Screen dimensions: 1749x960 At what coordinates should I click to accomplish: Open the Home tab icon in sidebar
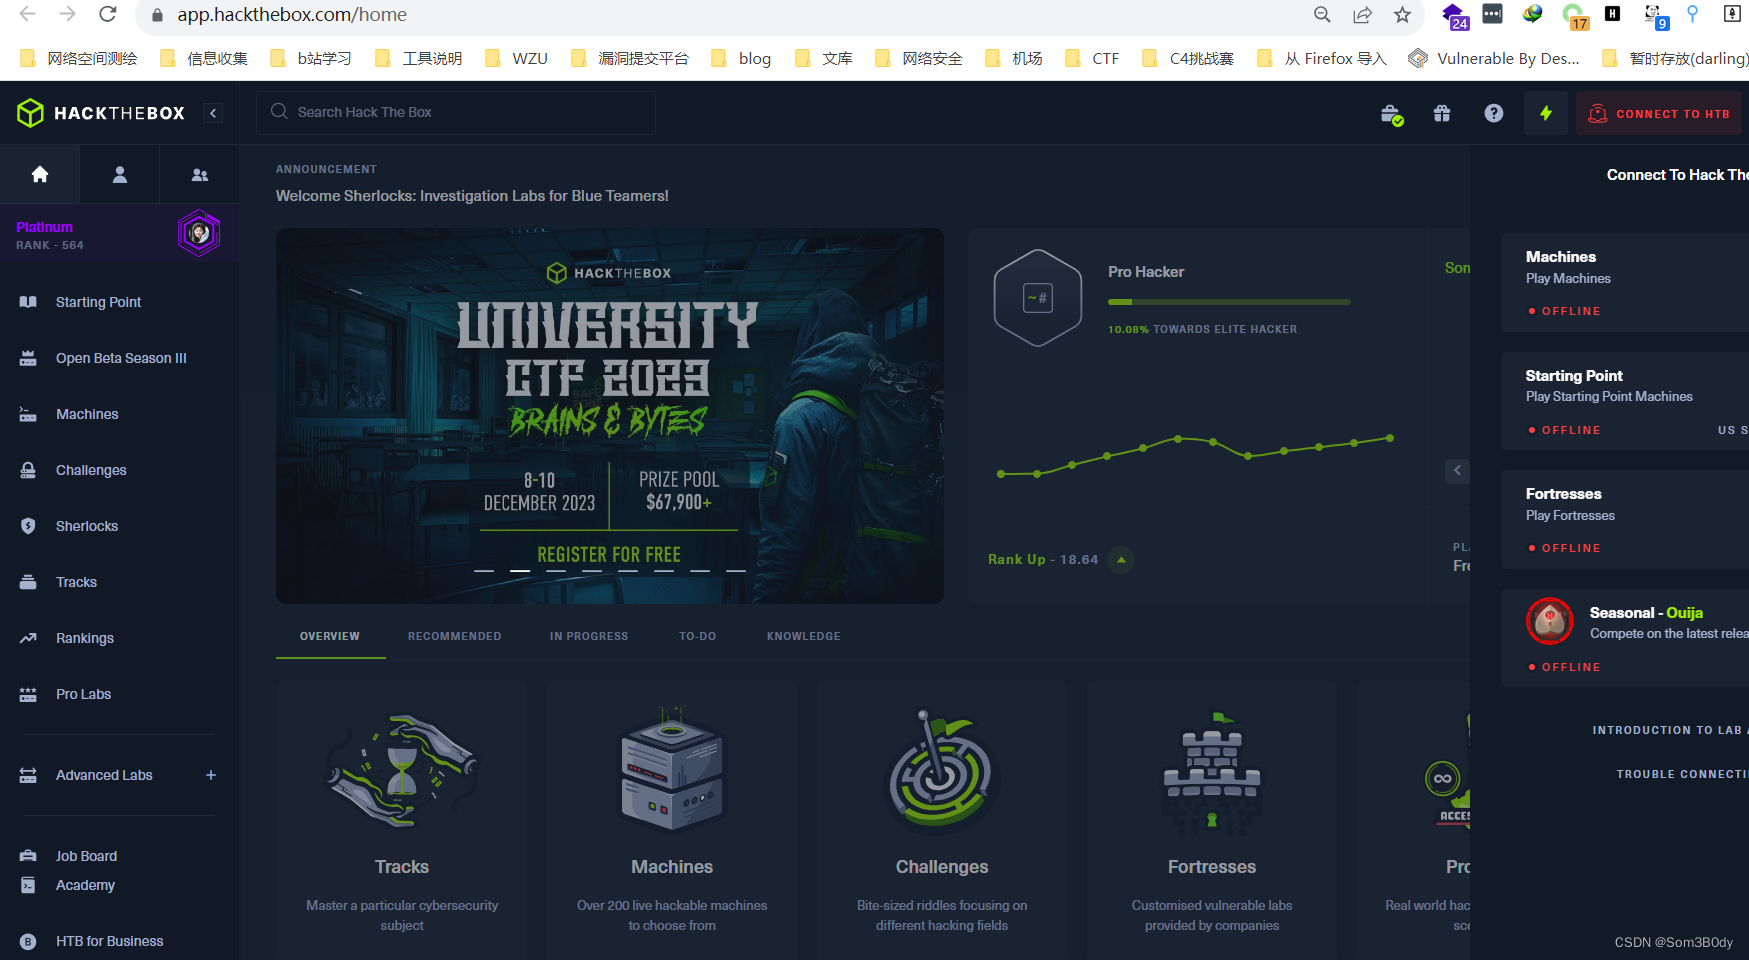(x=40, y=175)
